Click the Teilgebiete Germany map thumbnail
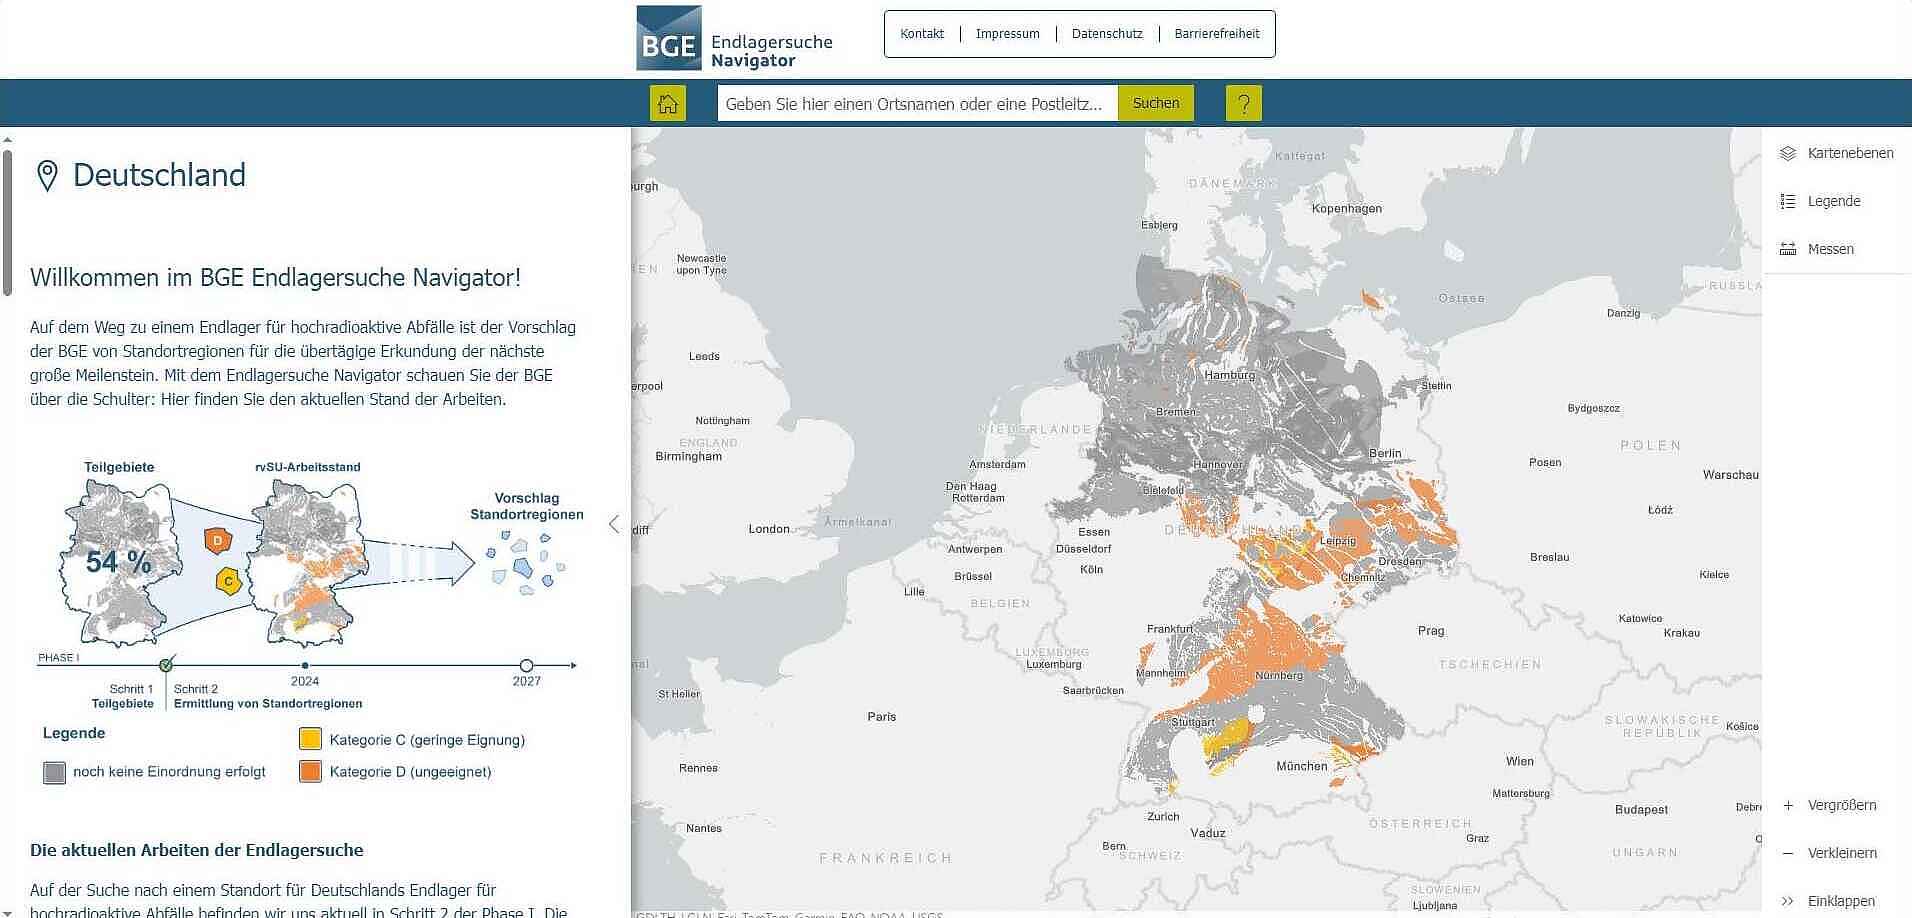 120,562
